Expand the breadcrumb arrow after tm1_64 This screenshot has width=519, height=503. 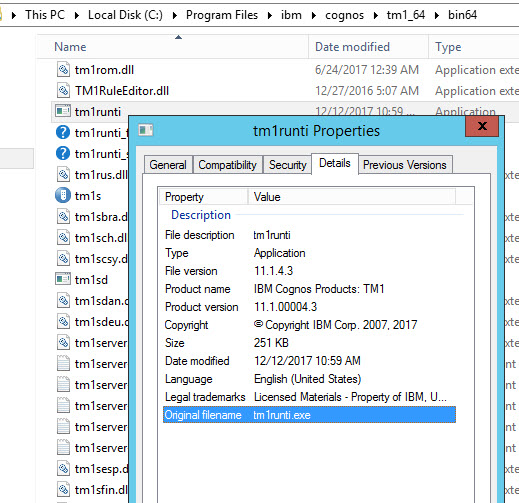click(437, 15)
